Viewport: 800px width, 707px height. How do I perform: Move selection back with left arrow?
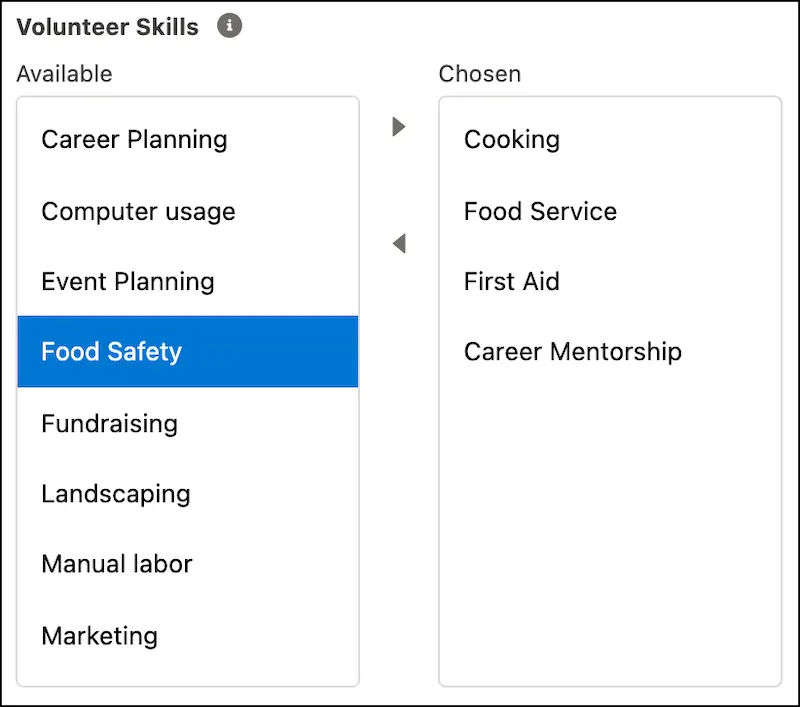[x=399, y=243]
